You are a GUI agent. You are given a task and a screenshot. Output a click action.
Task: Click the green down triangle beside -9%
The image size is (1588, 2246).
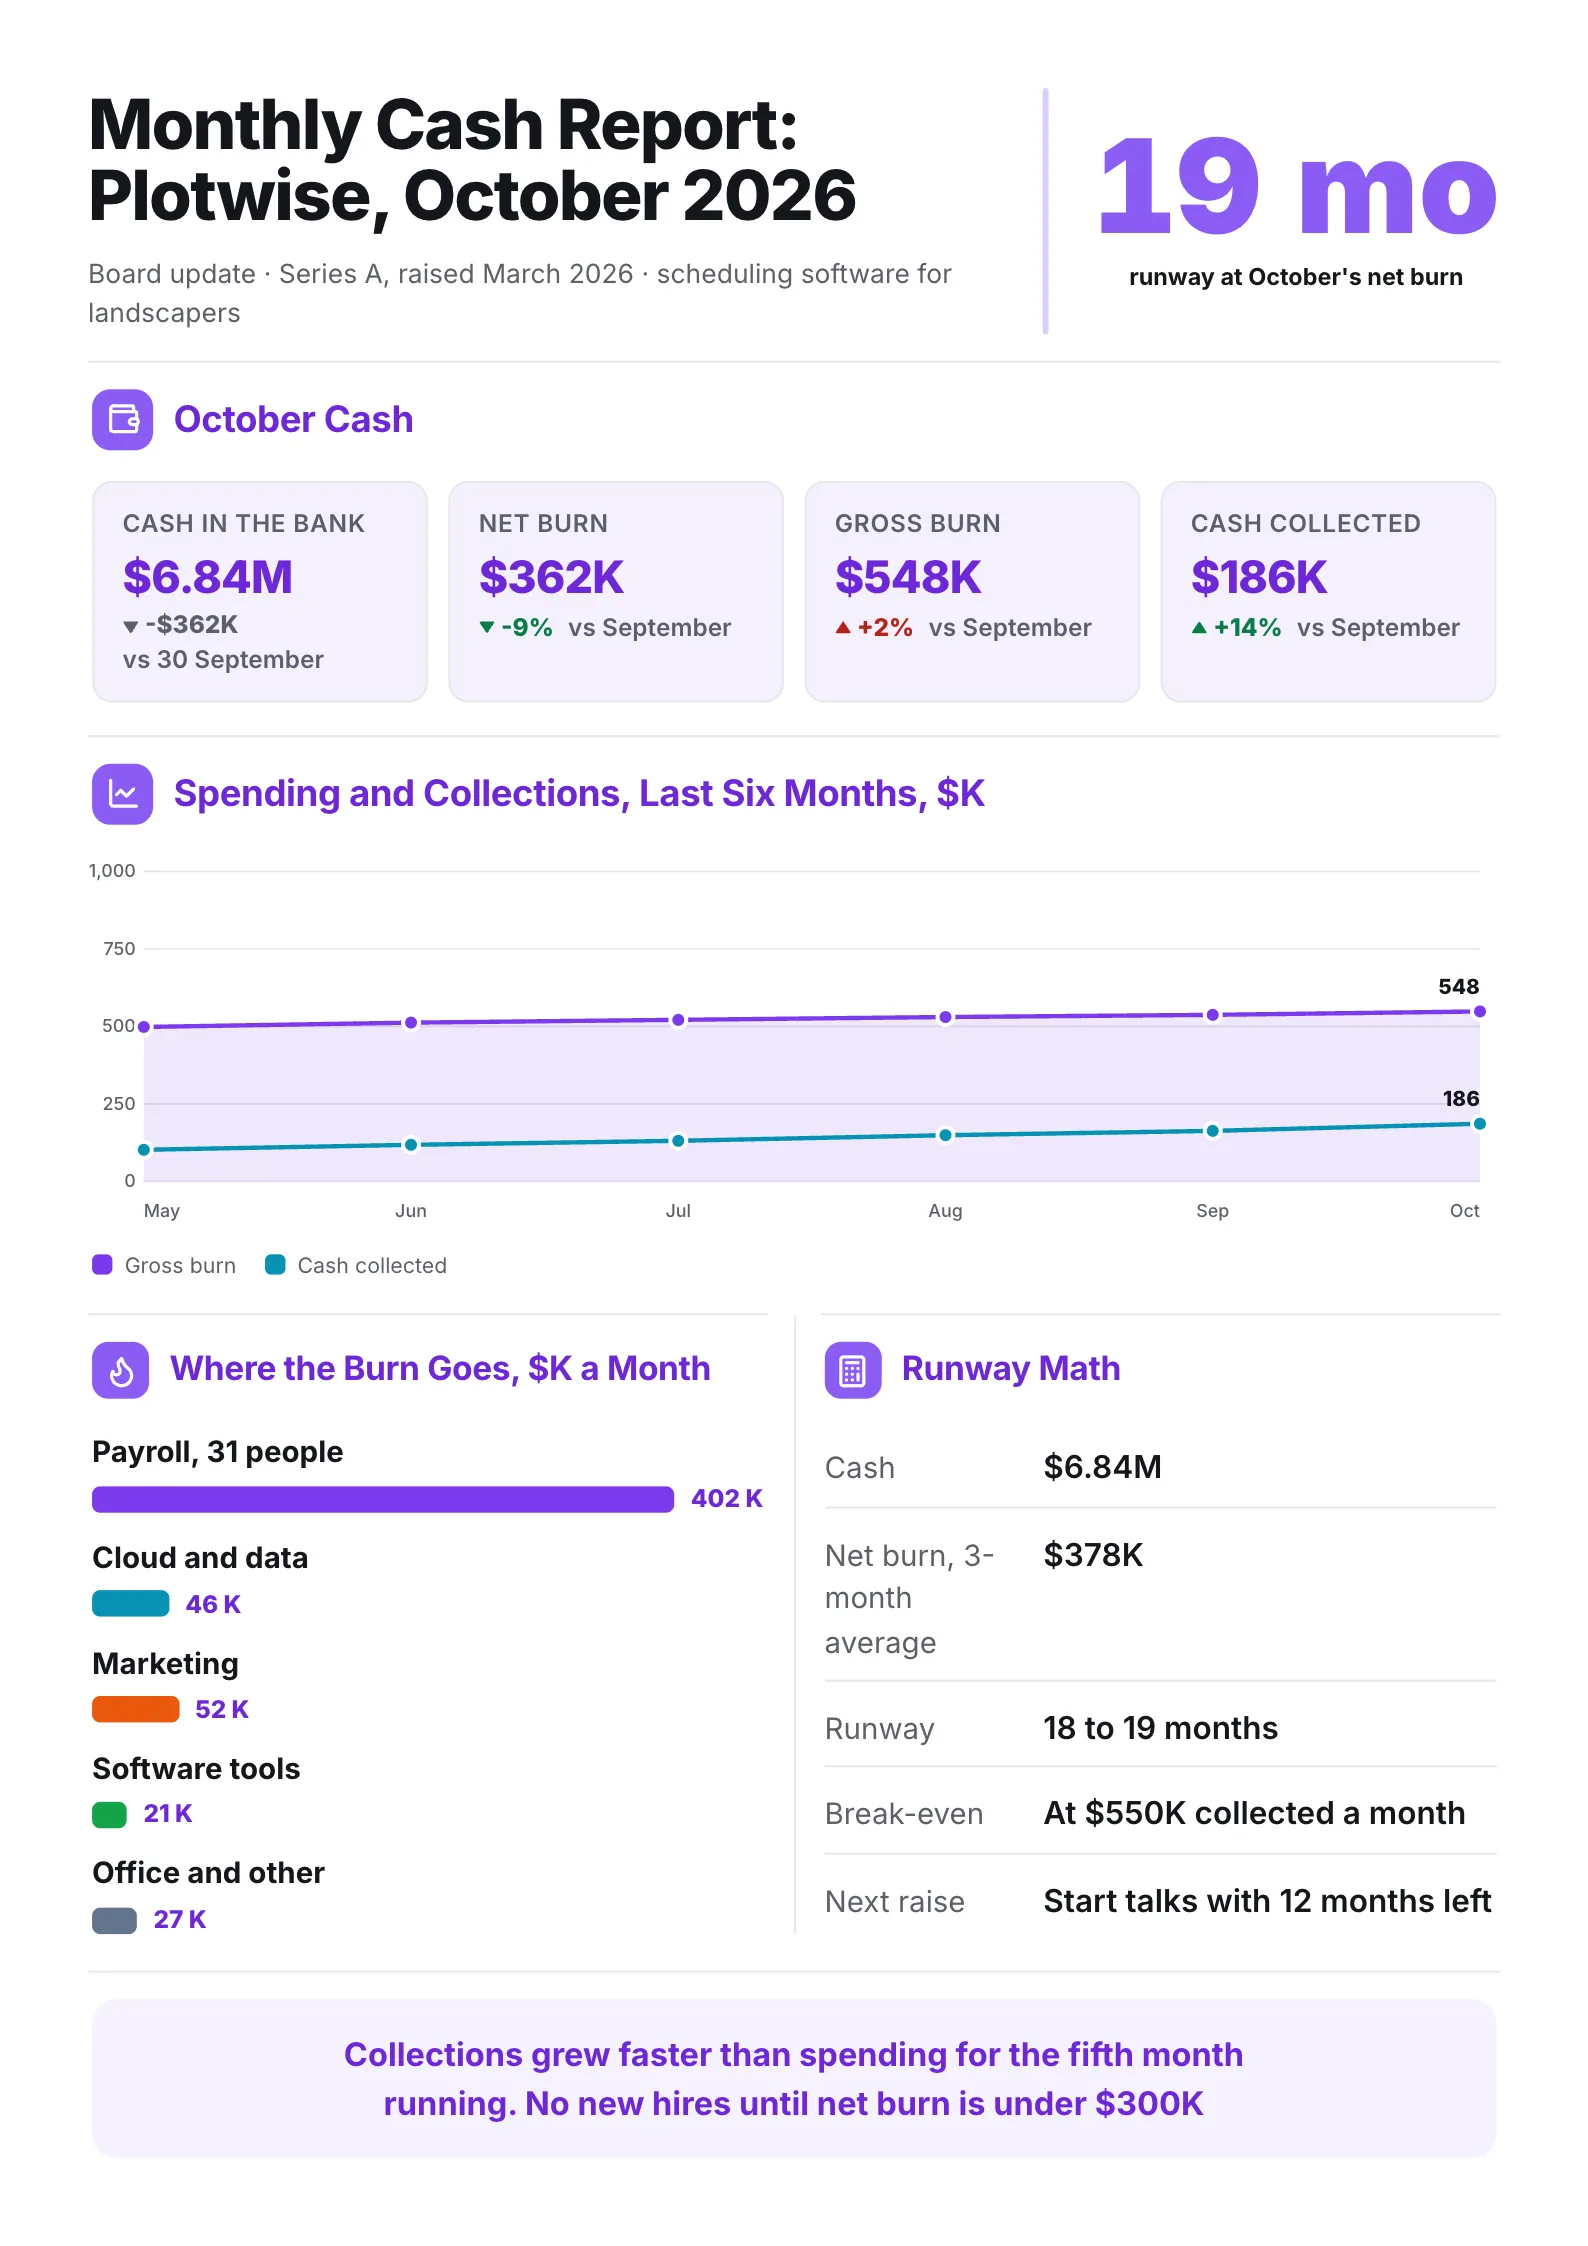487,627
